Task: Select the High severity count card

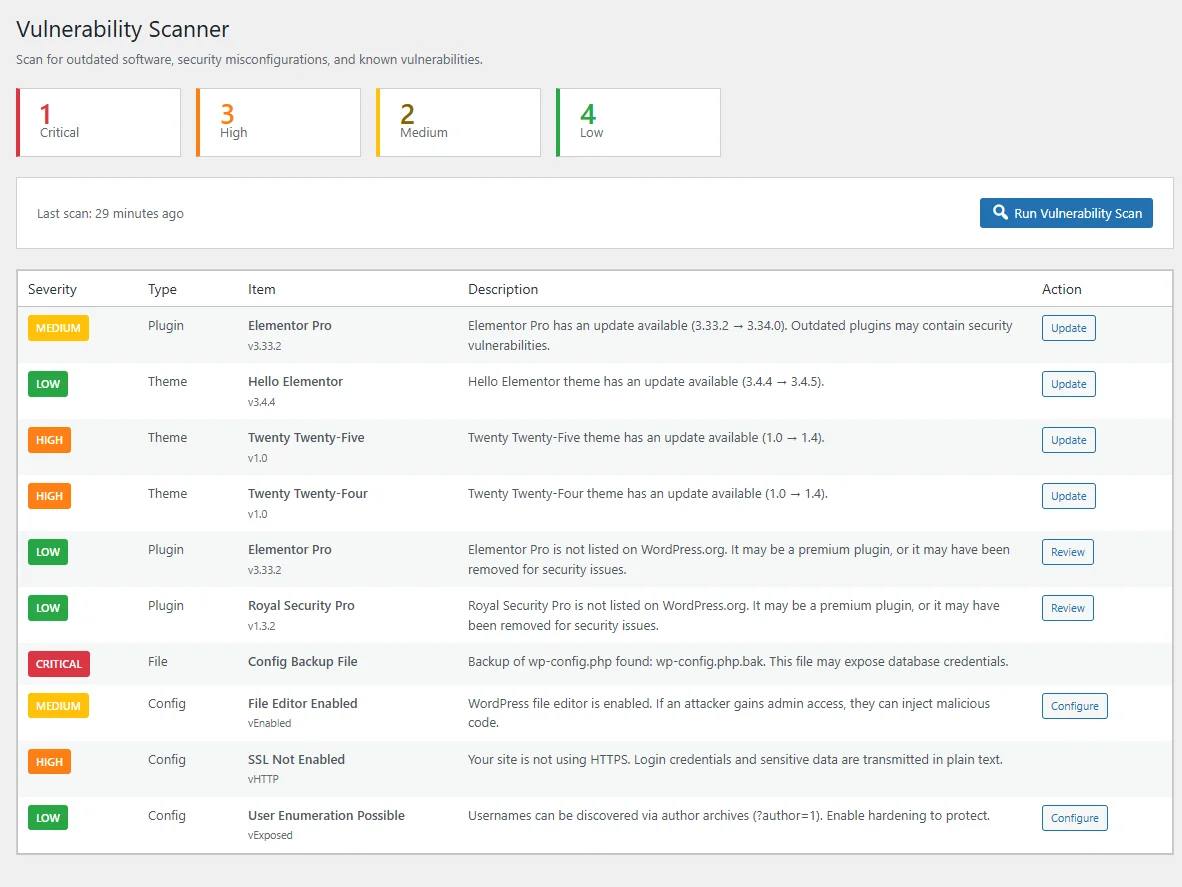Action: 278,122
